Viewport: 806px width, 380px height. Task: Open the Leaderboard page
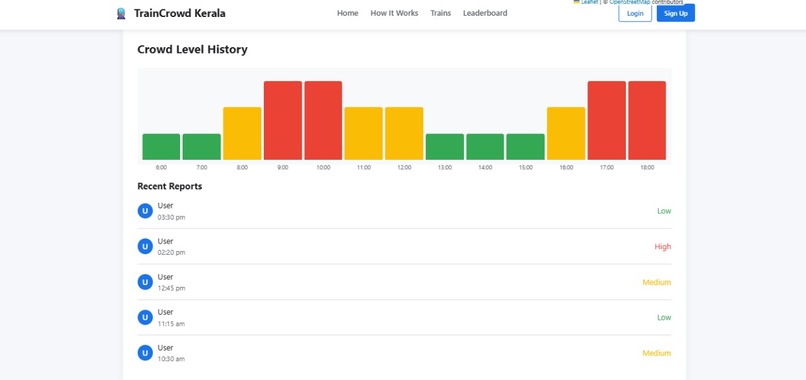pos(485,13)
